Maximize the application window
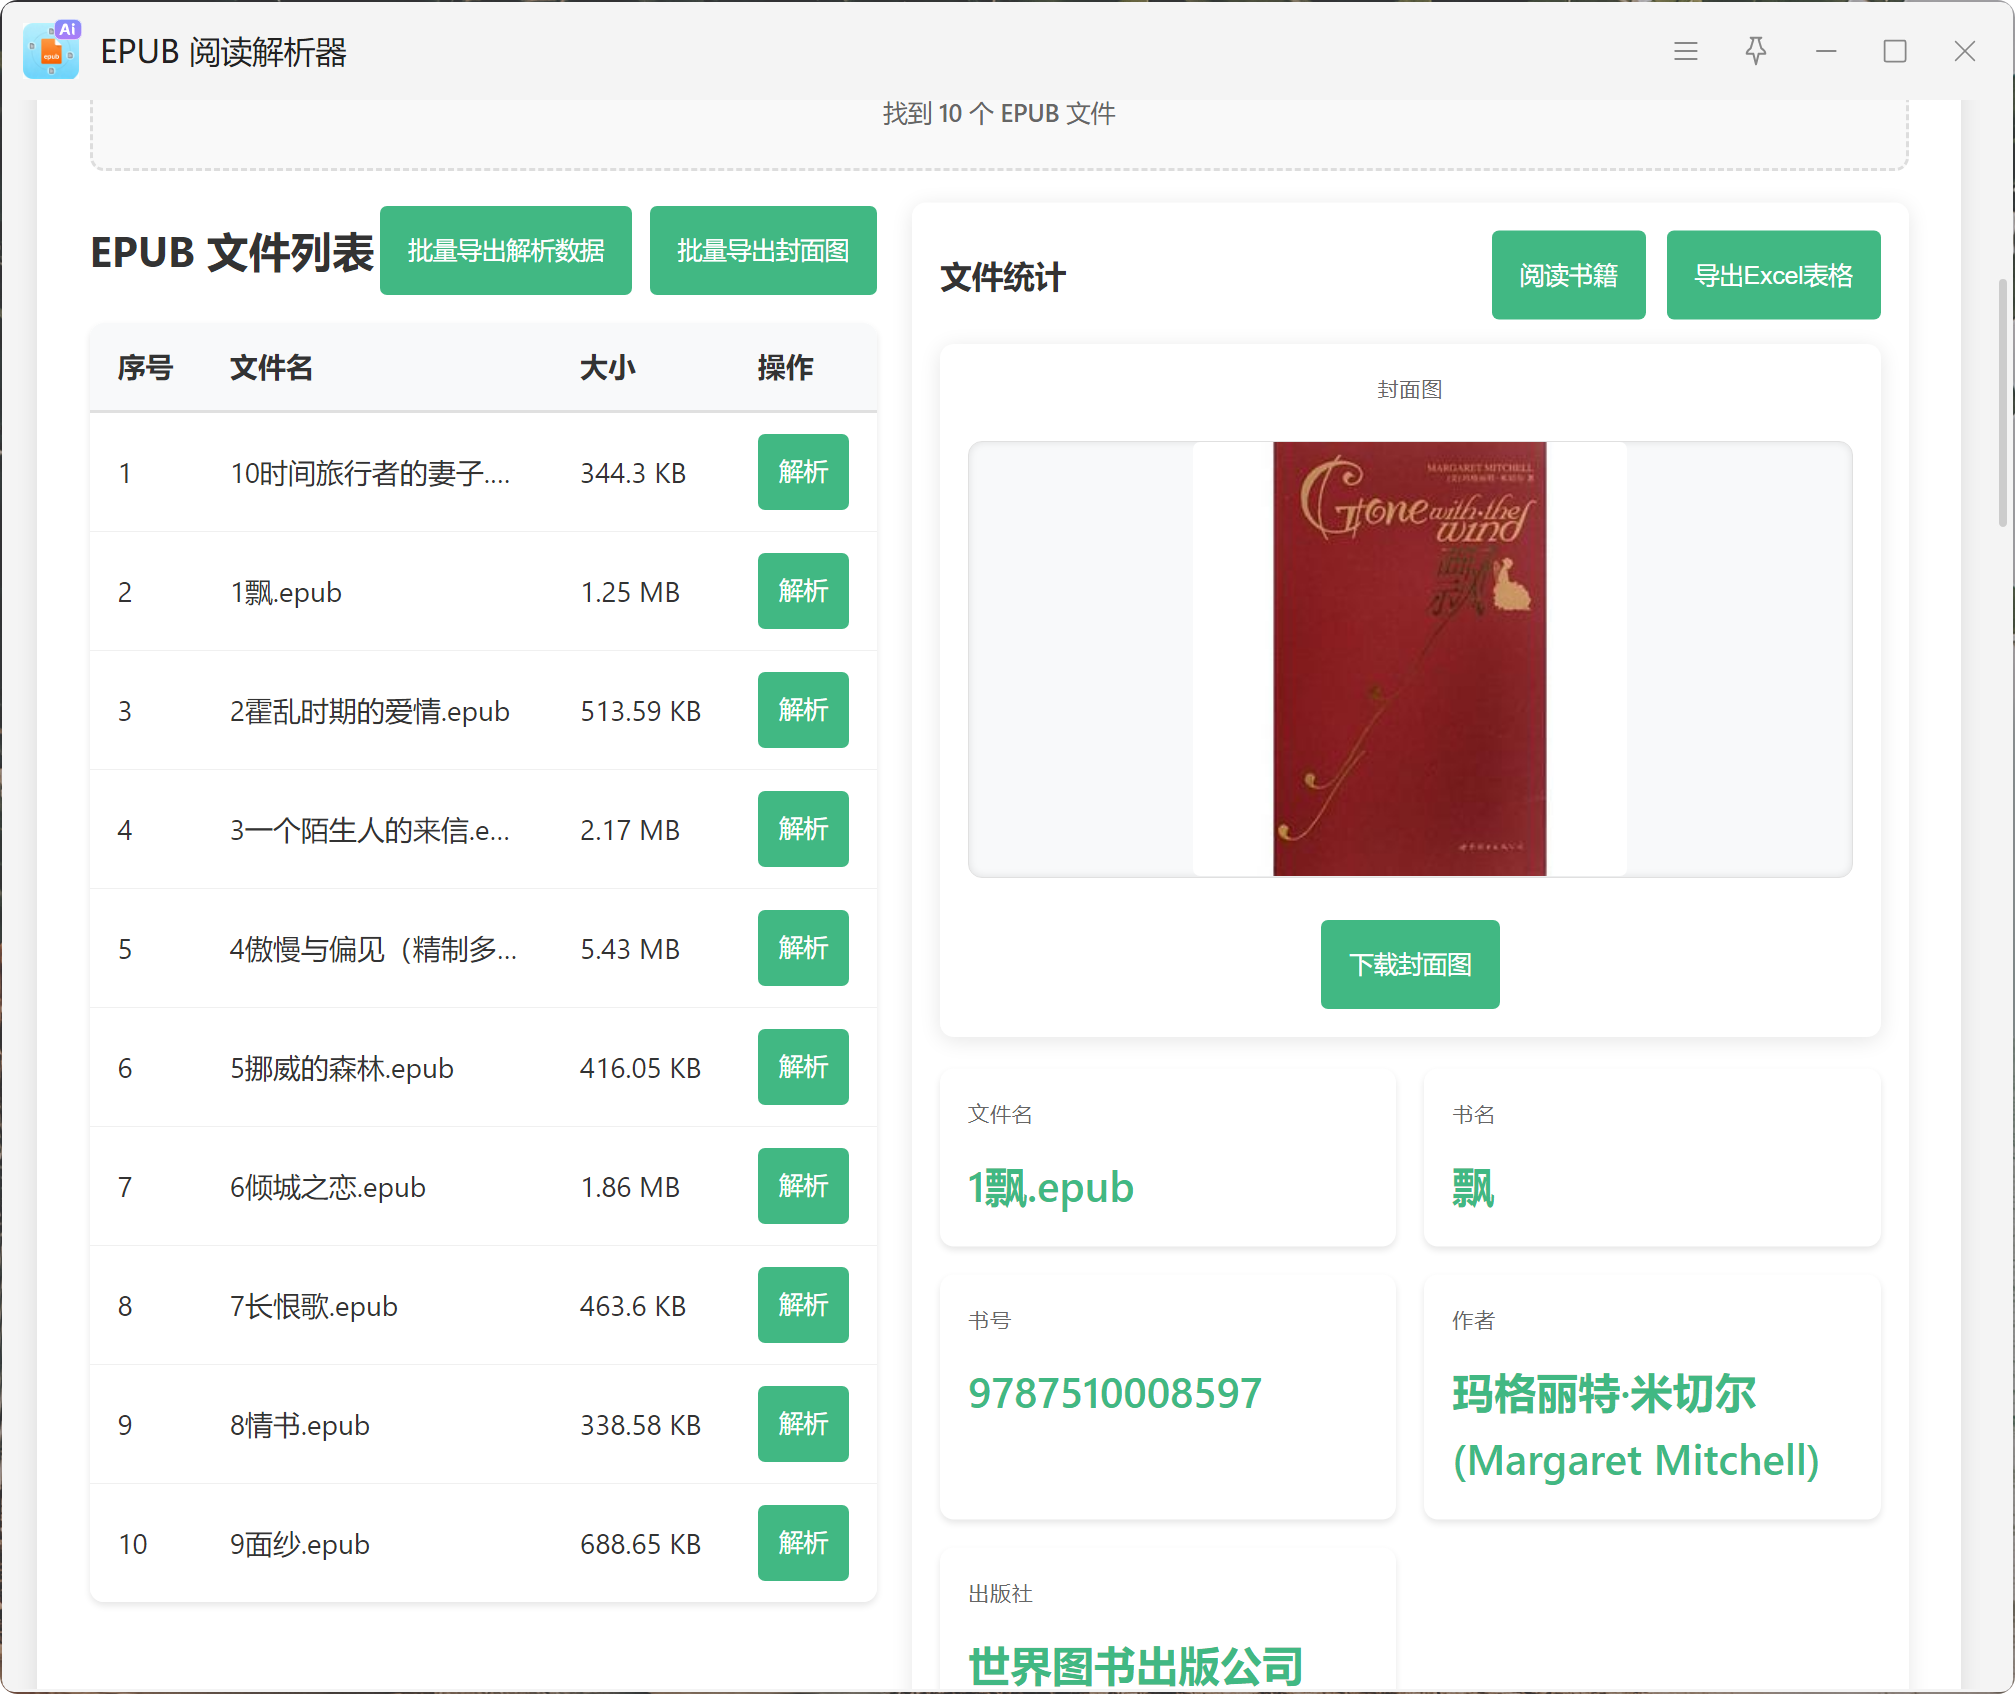The height and width of the screenshot is (1694, 2015). click(x=1894, y=51)
